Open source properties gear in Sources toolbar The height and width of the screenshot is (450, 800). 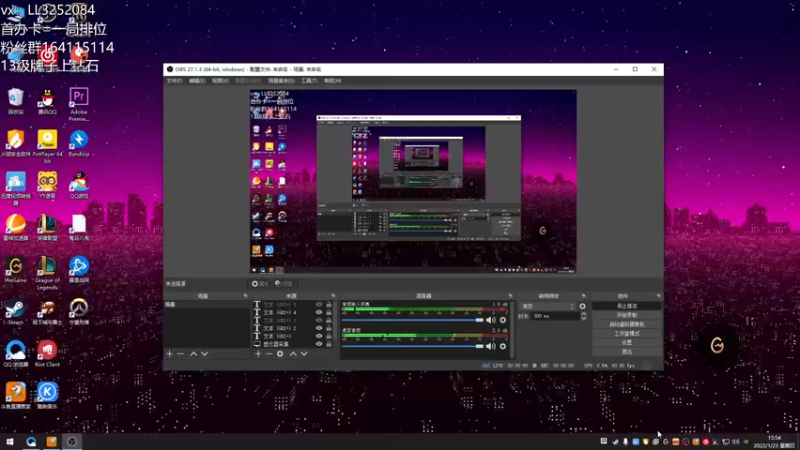coord(280,354)
